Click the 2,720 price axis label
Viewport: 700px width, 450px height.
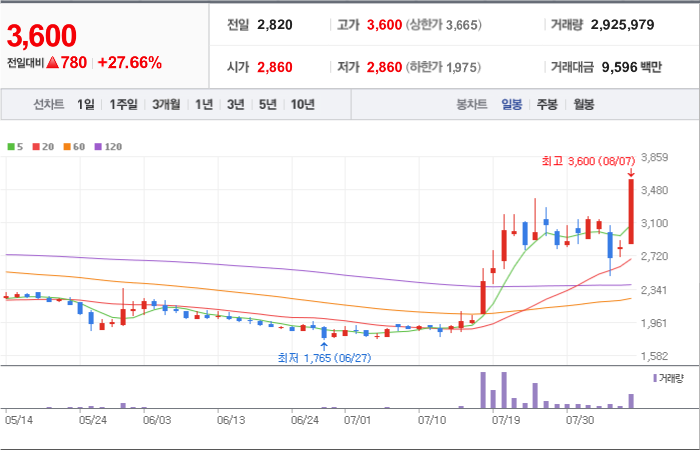pos(654,256)
